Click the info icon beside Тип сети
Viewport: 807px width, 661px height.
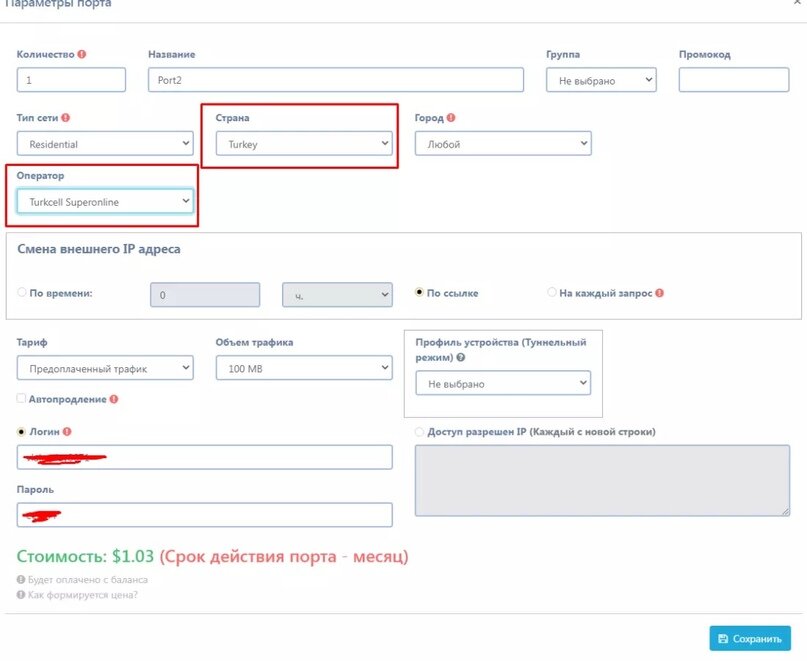(x=65, y=117)
